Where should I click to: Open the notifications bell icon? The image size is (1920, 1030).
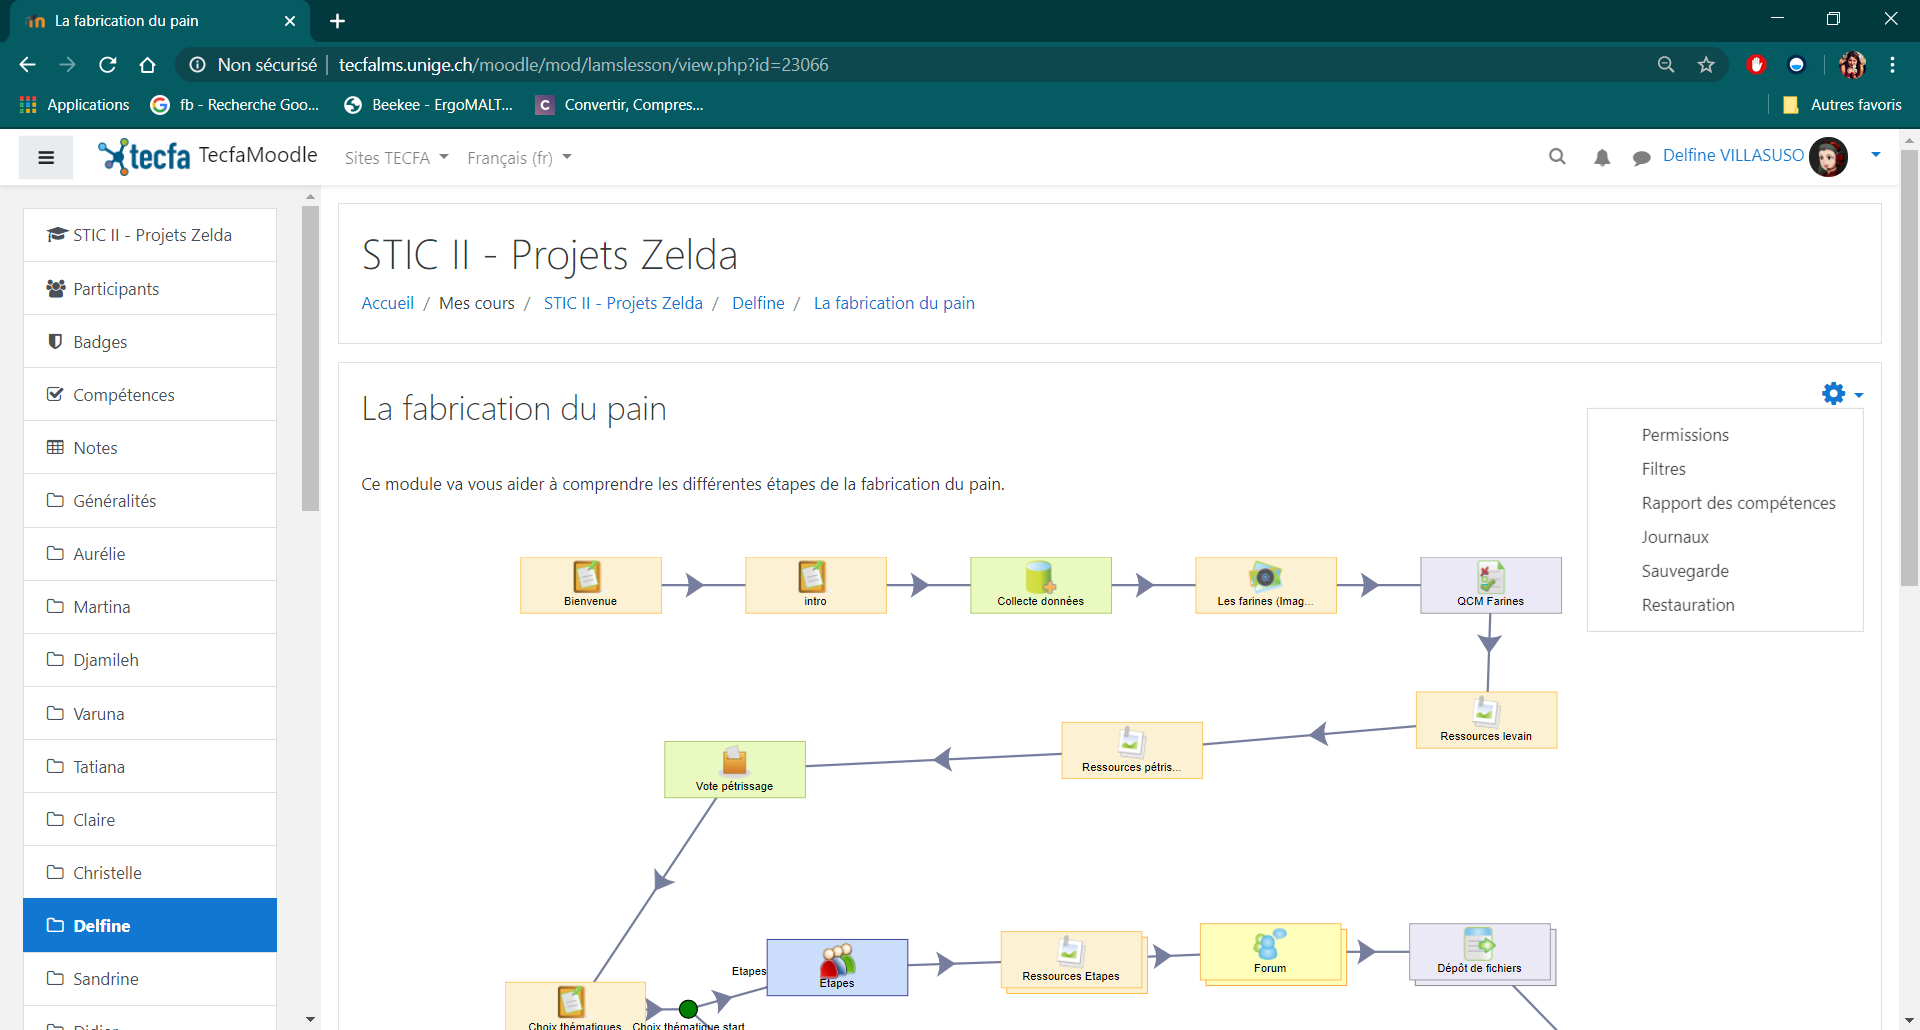pos(1602,157)
